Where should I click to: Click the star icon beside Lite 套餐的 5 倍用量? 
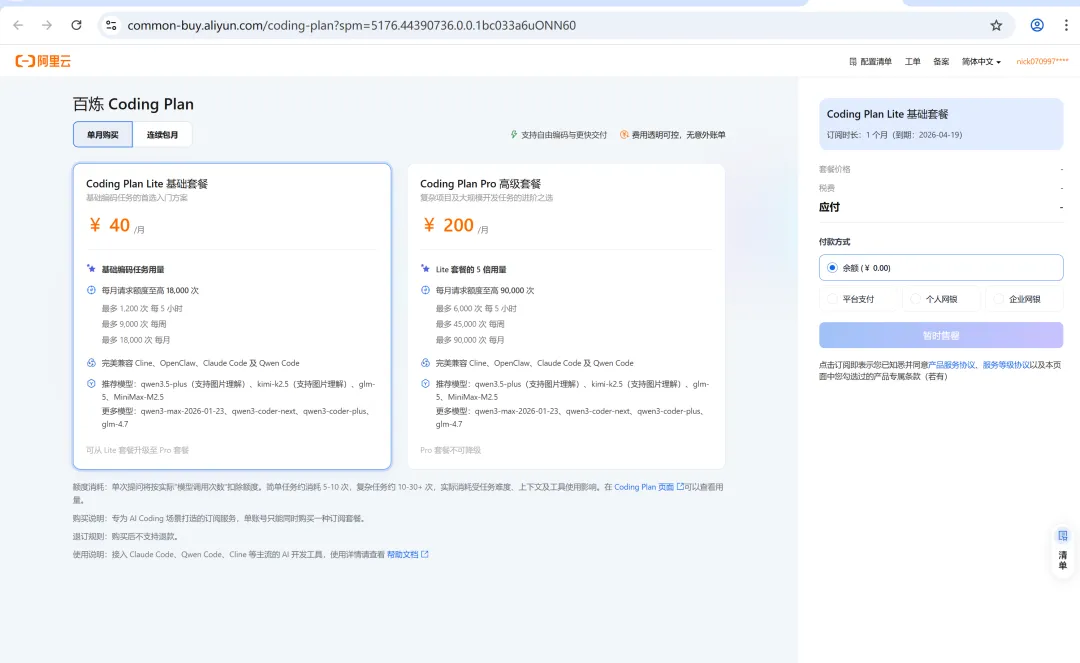pos(425,269)
